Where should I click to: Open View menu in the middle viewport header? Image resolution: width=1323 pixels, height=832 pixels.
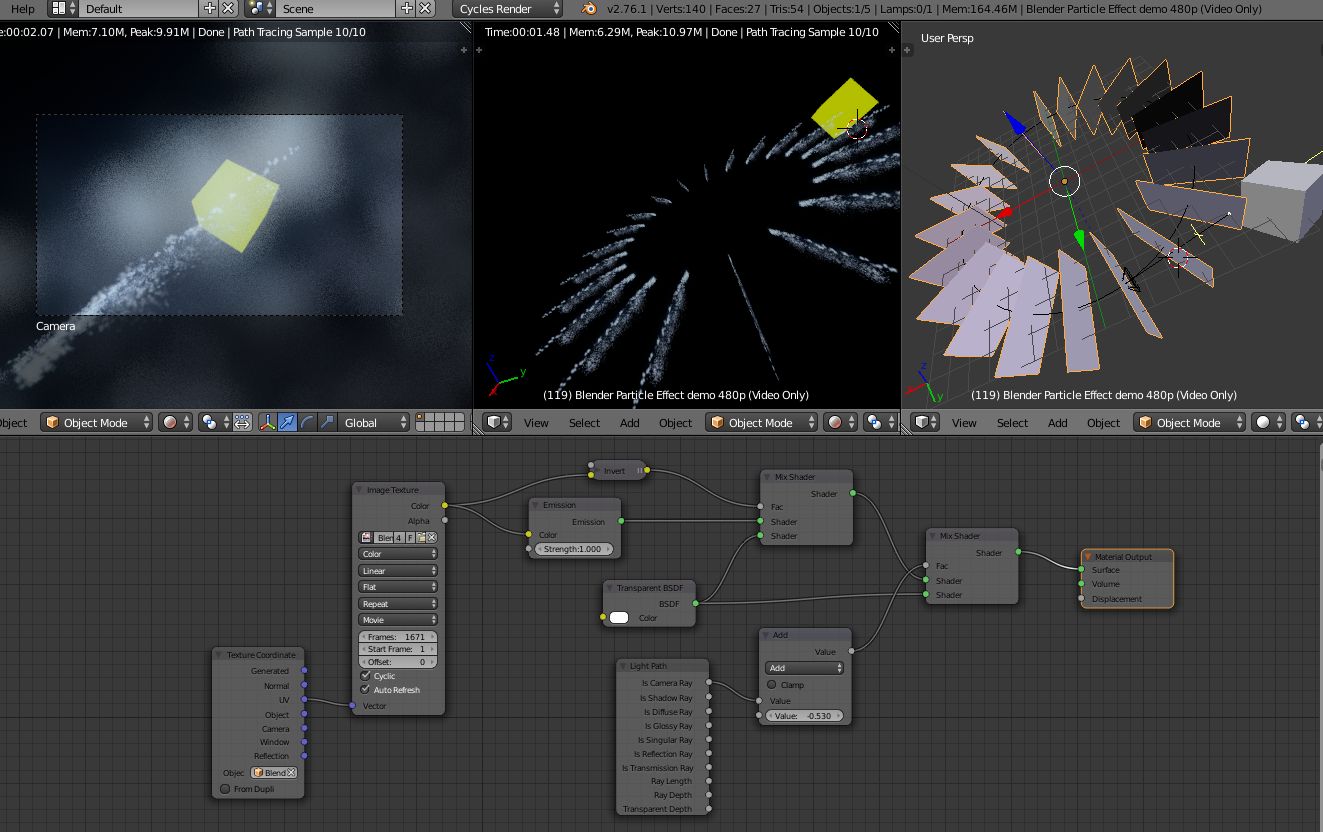(536, 423)
